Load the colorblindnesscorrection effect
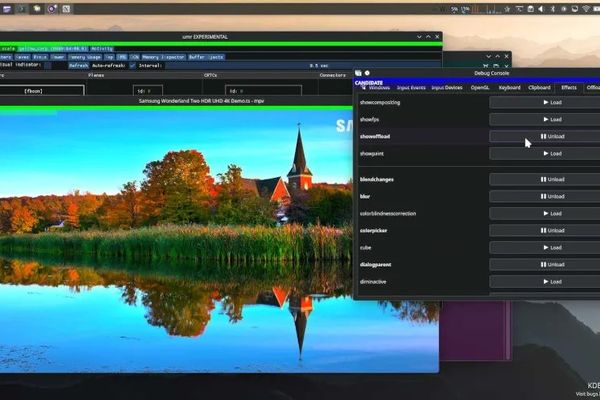This screenshot has height=400, width=600. pos(545,214)
